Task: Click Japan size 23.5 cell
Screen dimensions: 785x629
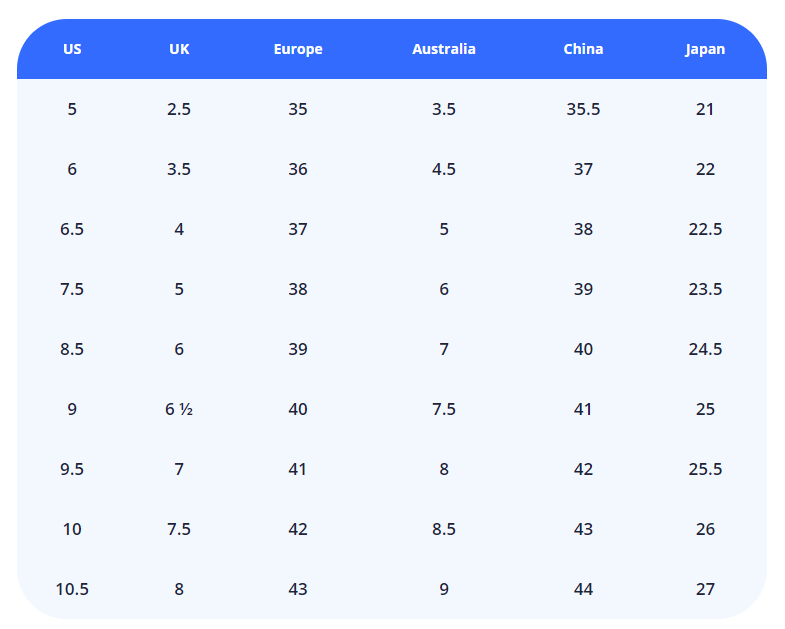Action: (x=705, y=289)
